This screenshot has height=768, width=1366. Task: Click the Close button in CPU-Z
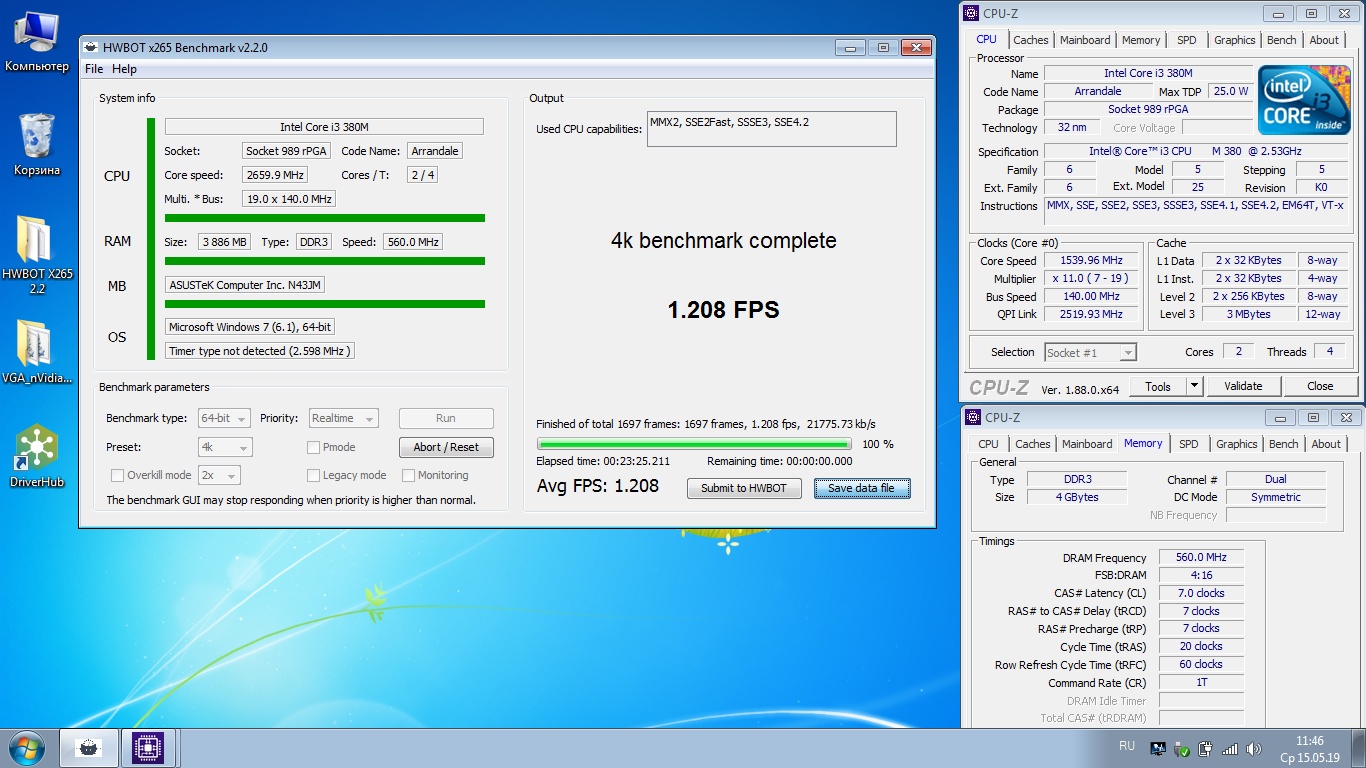pos(1320,386)
